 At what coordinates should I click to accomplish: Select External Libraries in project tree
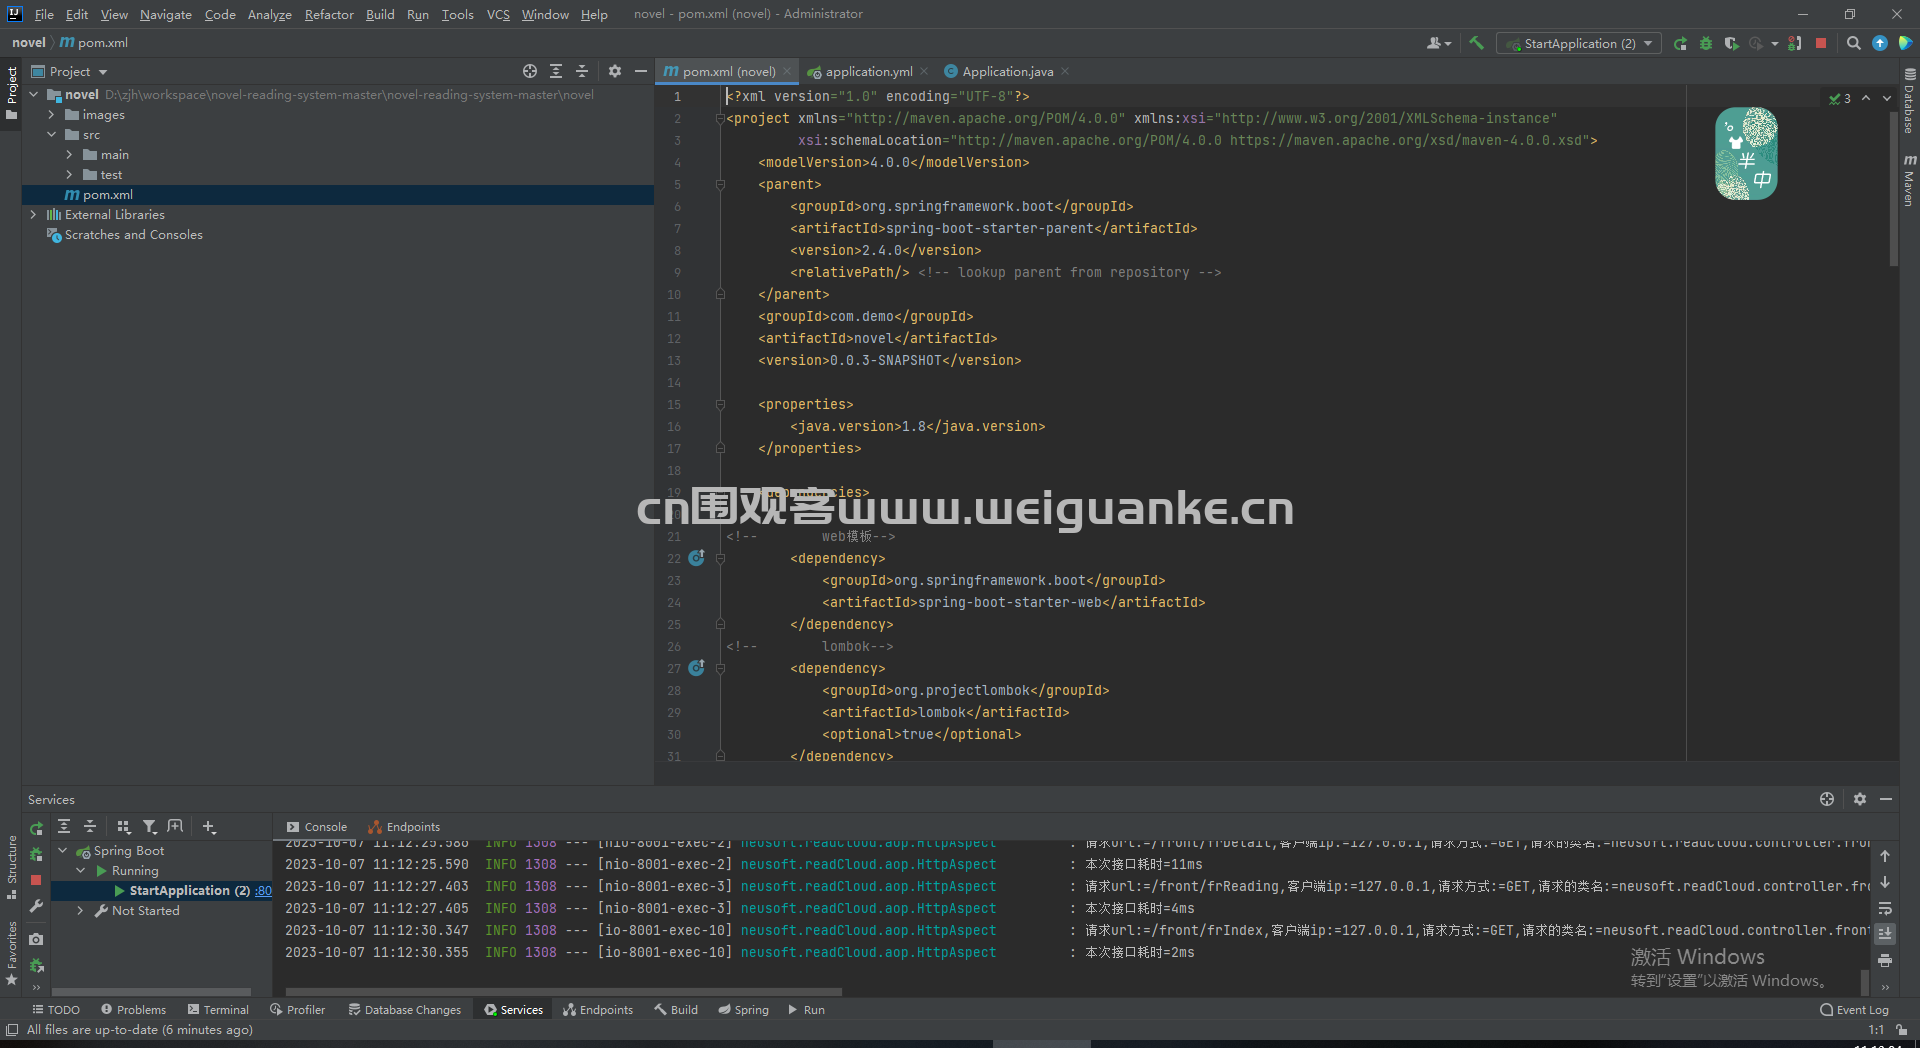pyautogui.click(x=115, y=215)
